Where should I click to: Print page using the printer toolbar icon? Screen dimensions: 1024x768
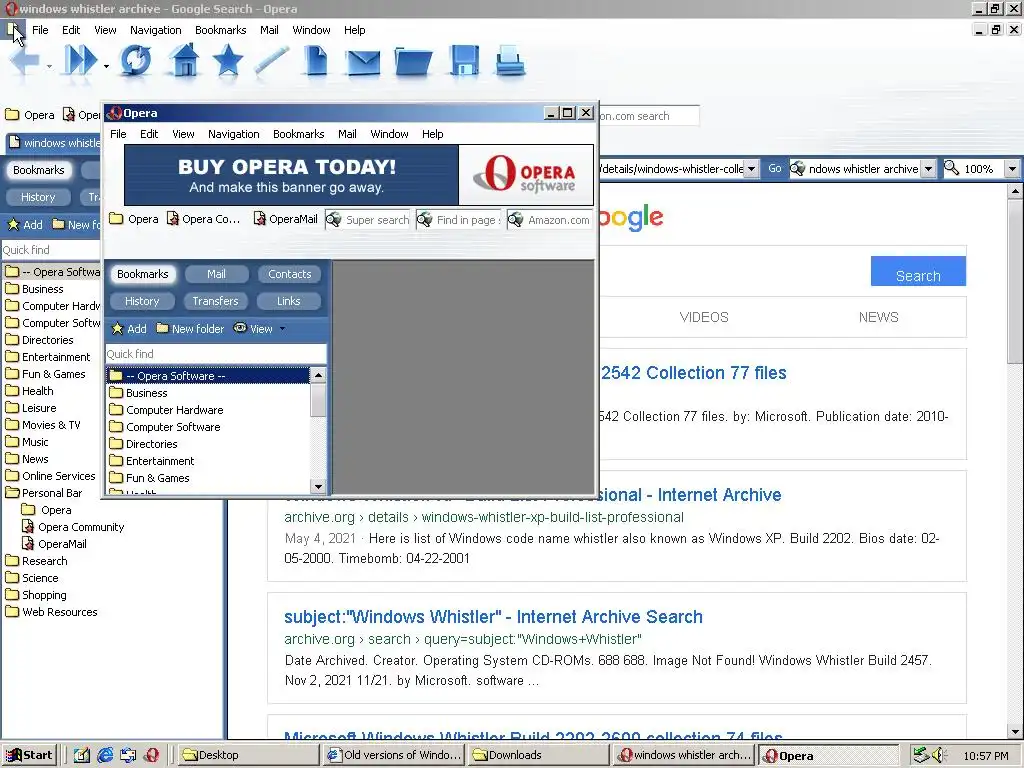point(510,61)
